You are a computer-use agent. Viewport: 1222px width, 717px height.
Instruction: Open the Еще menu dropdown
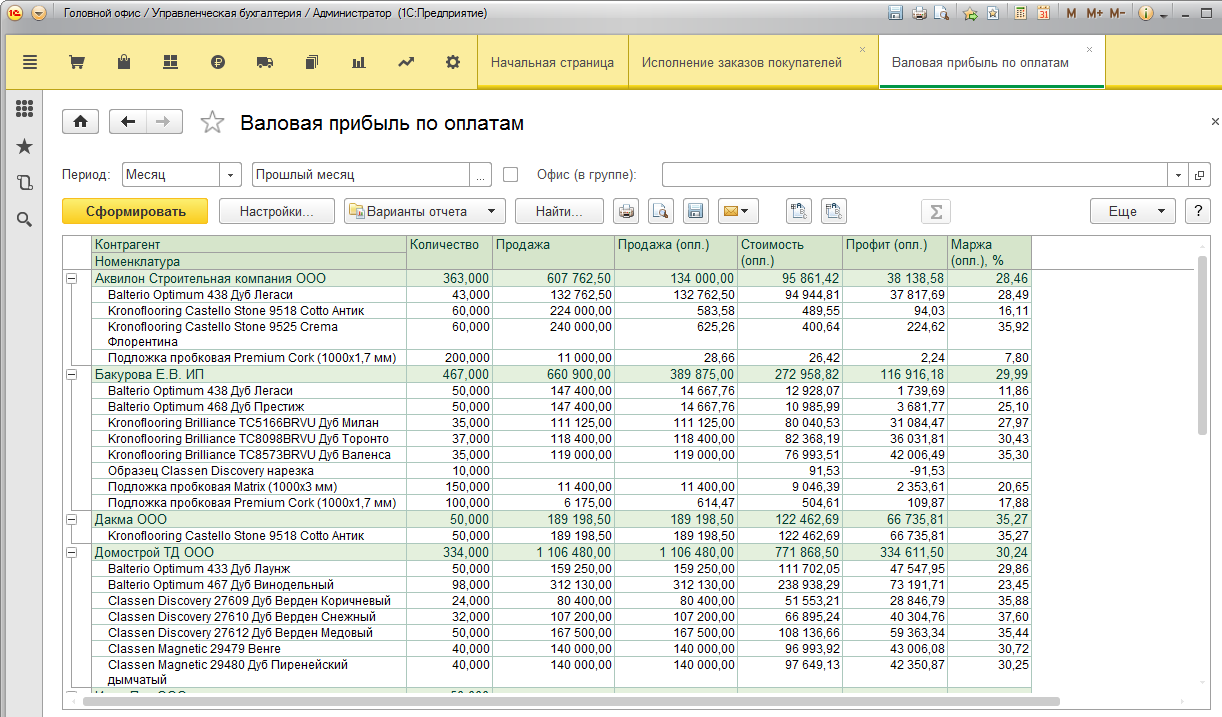(1132, 211)
